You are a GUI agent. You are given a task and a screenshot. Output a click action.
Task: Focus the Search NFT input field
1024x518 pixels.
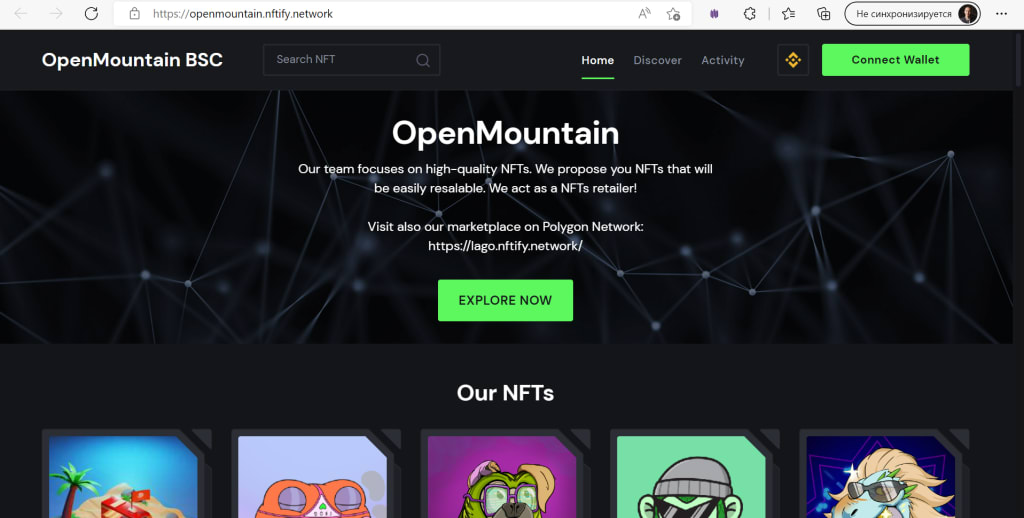tap(351, 60)
